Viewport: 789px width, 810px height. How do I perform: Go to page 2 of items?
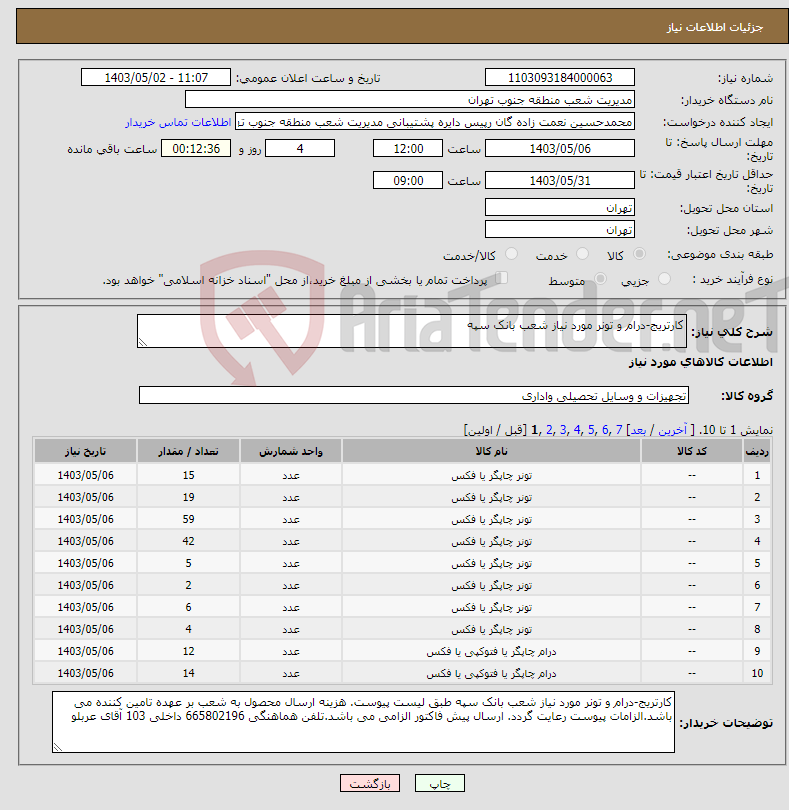(x=549, y=430)
